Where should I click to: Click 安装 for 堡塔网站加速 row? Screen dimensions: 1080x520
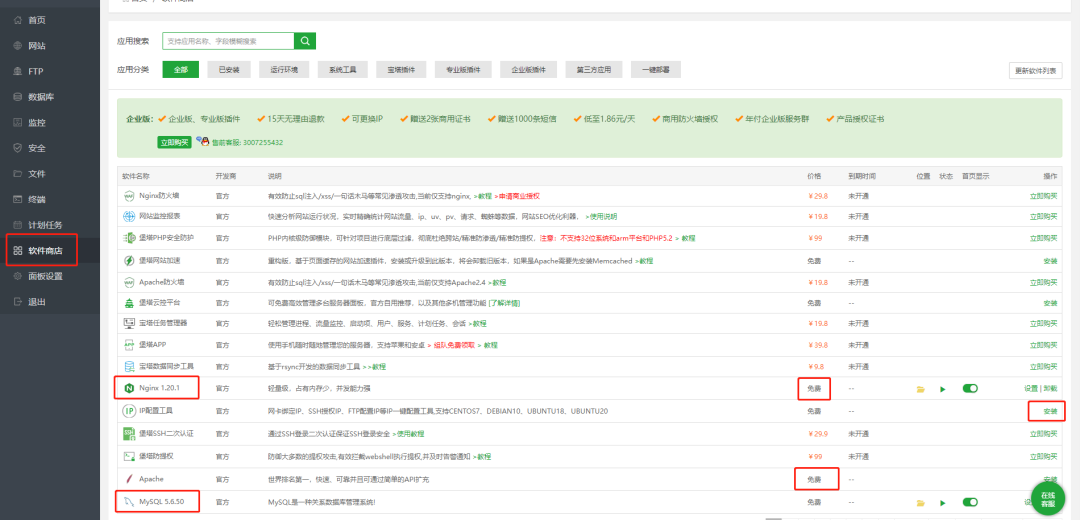pos(1050,261)
